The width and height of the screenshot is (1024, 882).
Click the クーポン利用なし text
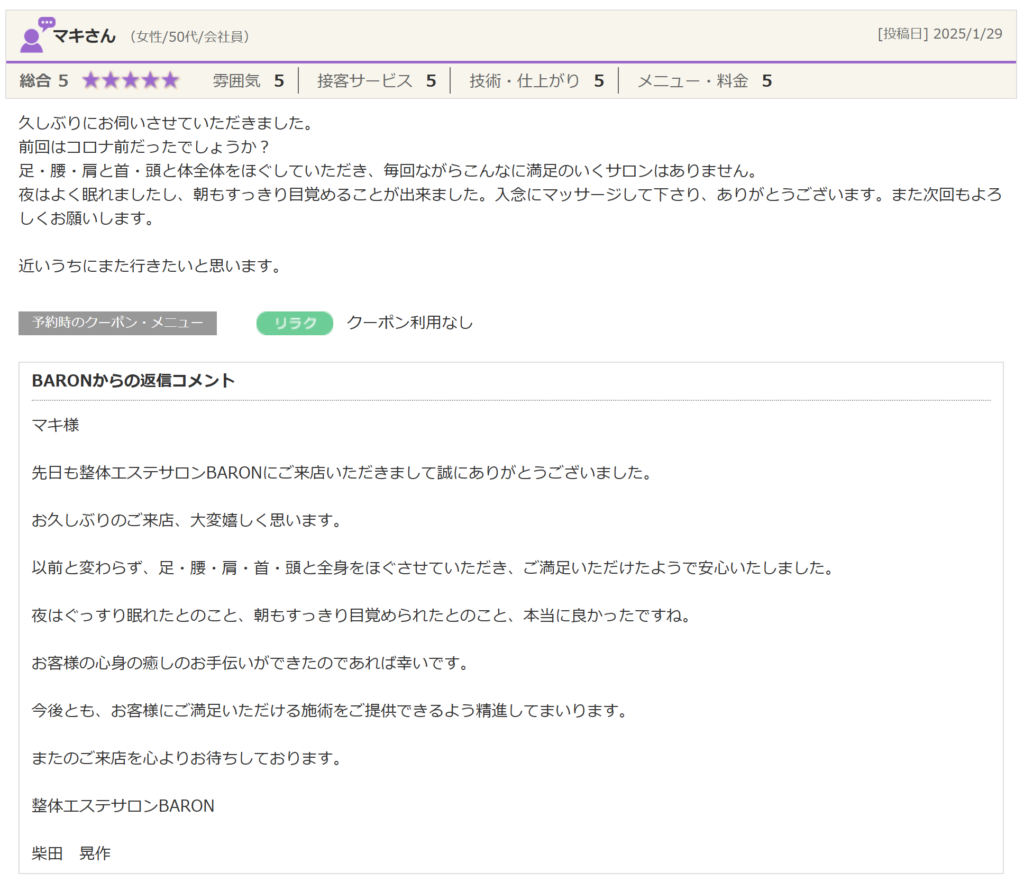pos(409,323)
